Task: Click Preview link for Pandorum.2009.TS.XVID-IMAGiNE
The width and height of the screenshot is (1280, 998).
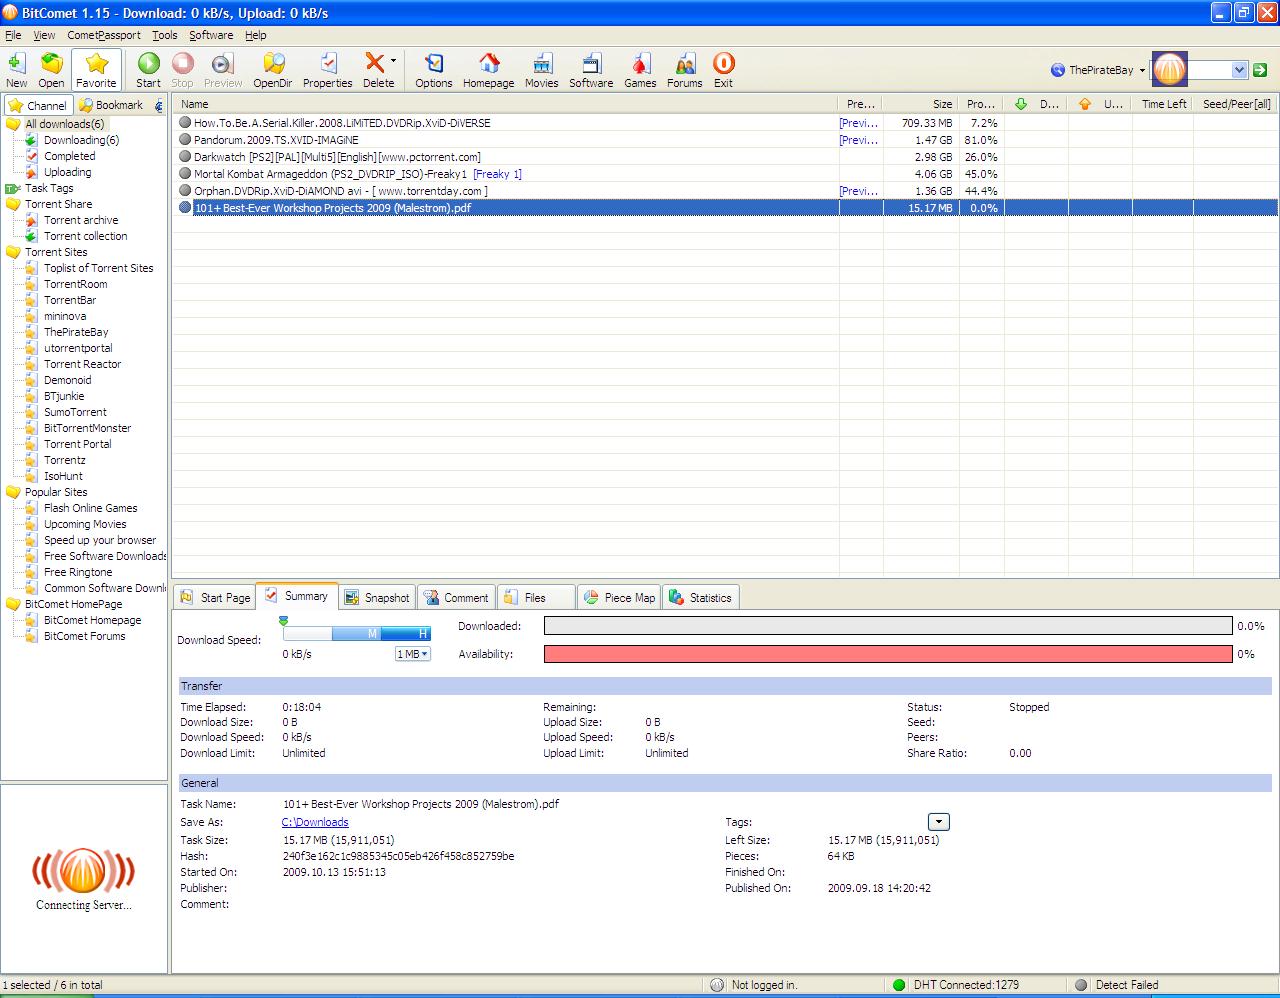Action: coord(859,140)
